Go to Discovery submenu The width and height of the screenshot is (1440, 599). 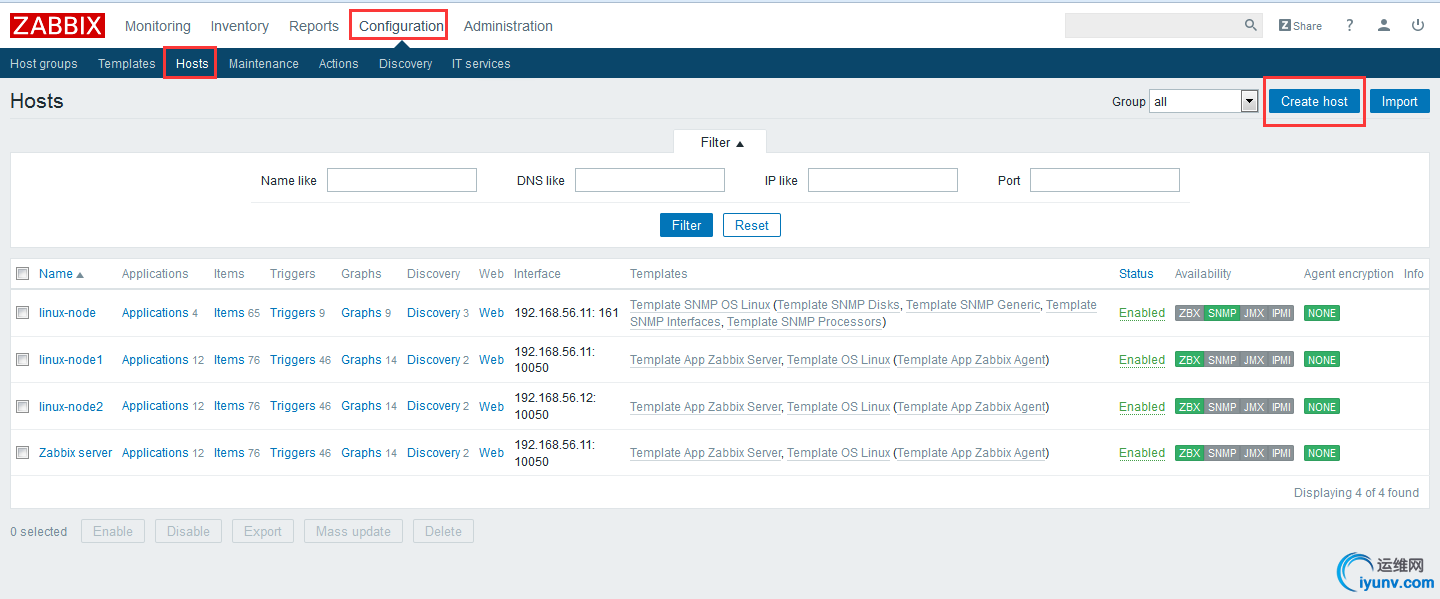click(x=406, y=63)
